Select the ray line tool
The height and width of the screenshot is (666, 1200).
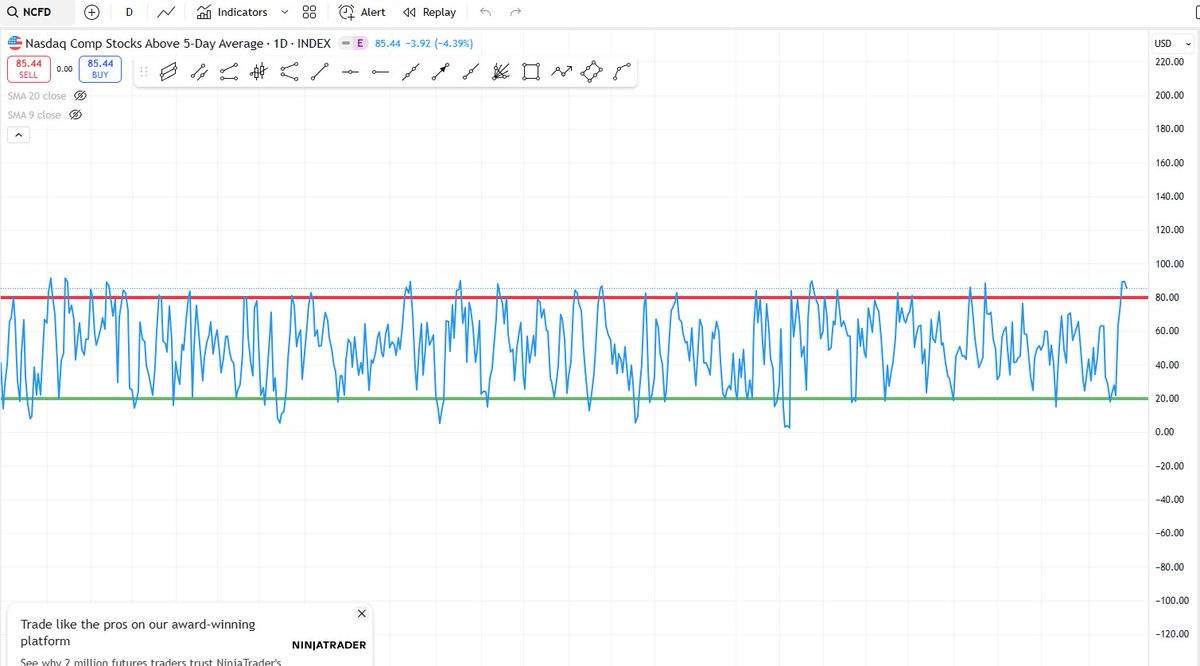(471, 72)
